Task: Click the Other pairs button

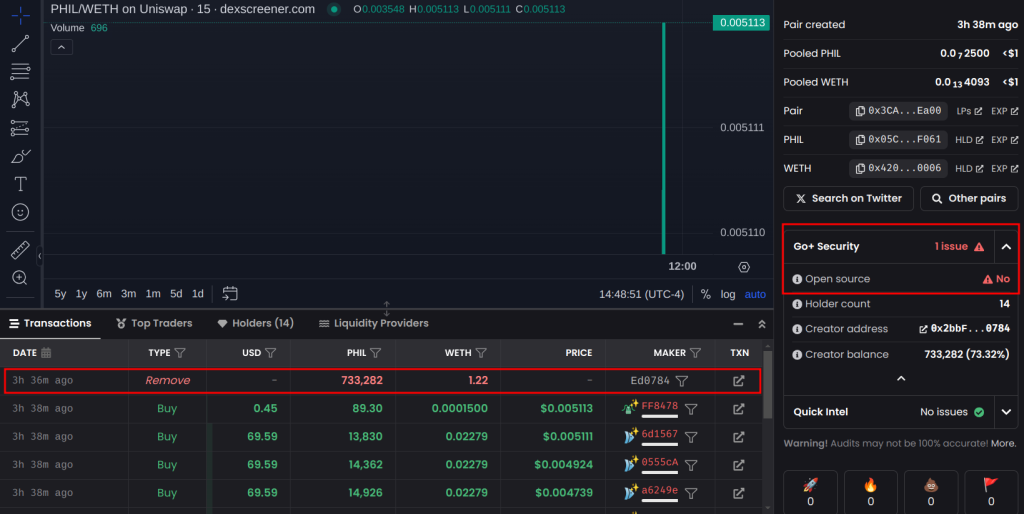Action: pos(968,198)
